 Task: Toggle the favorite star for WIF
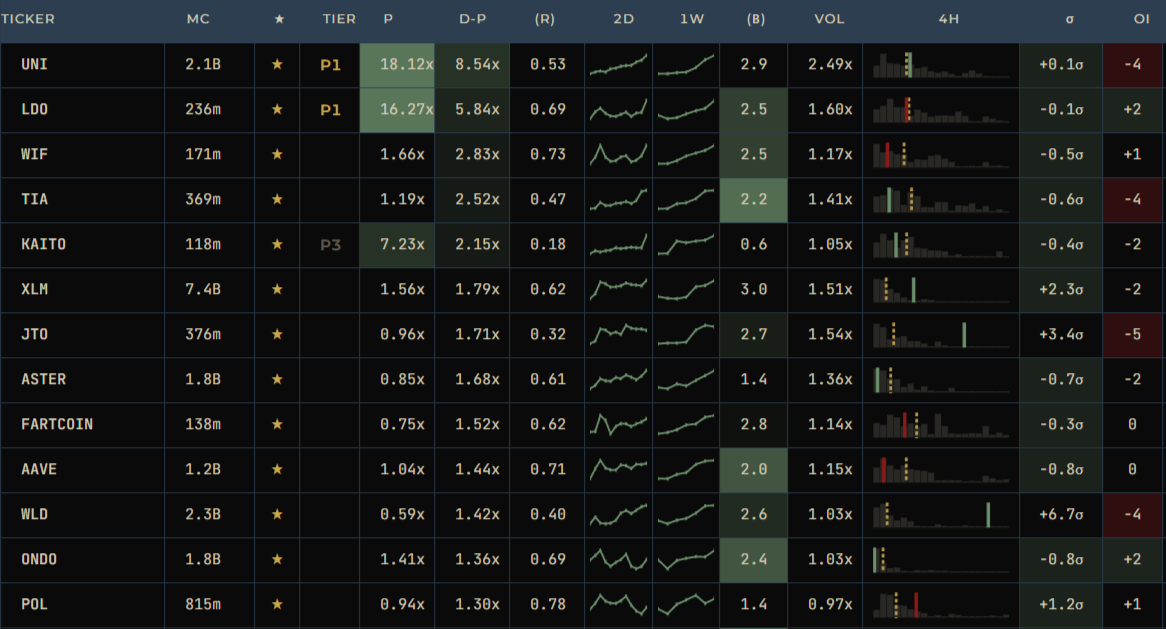coord(277,155)
